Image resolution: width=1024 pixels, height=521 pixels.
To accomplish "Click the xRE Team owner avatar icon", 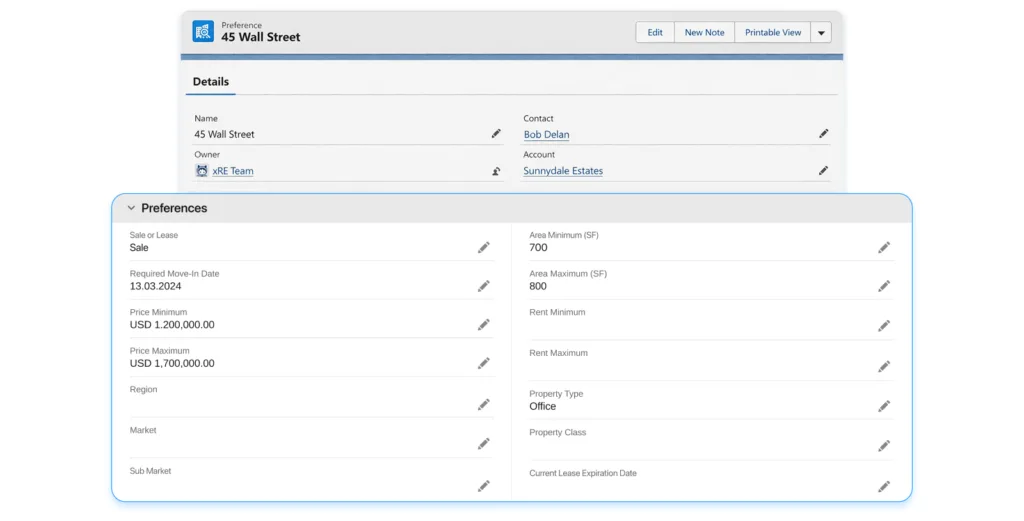I will pyautogui.click(x=202, y=171).
